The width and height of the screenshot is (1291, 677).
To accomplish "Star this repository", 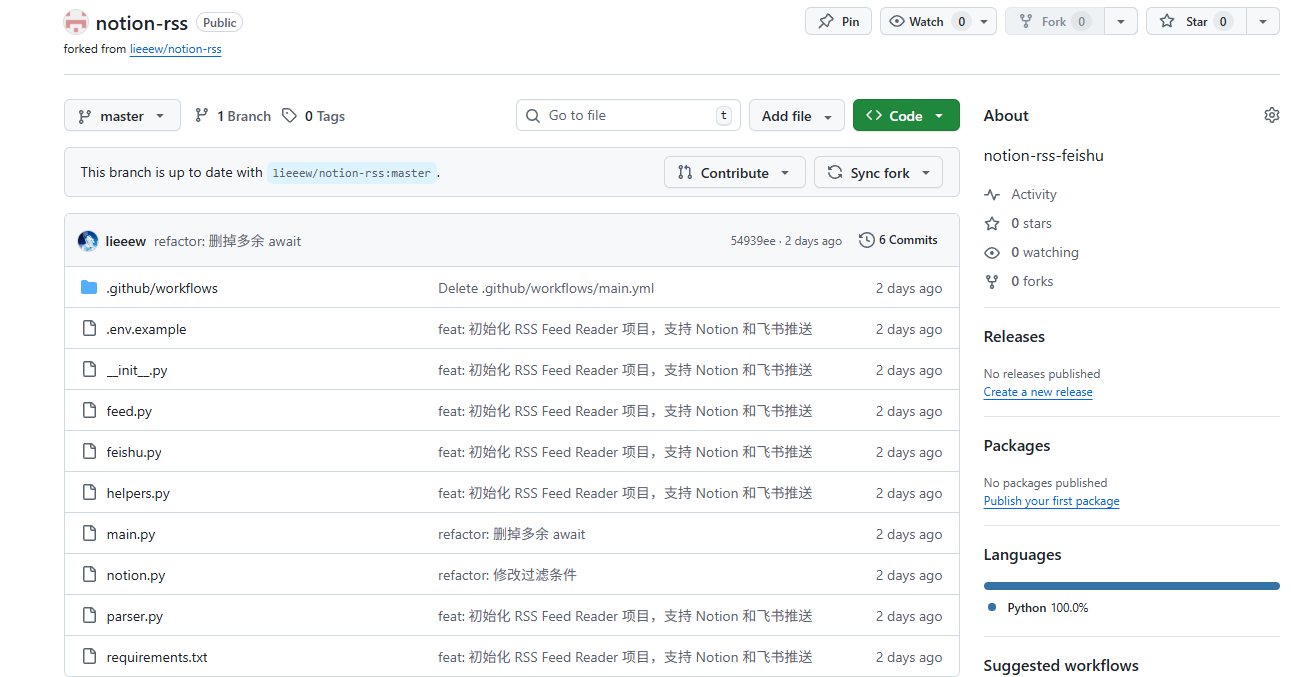I will [1196, 21].
